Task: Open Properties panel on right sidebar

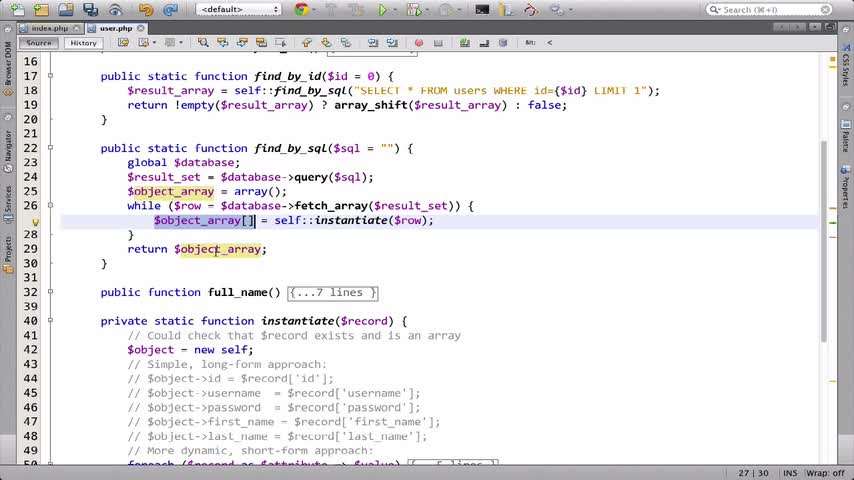Action: pos(845,188)
